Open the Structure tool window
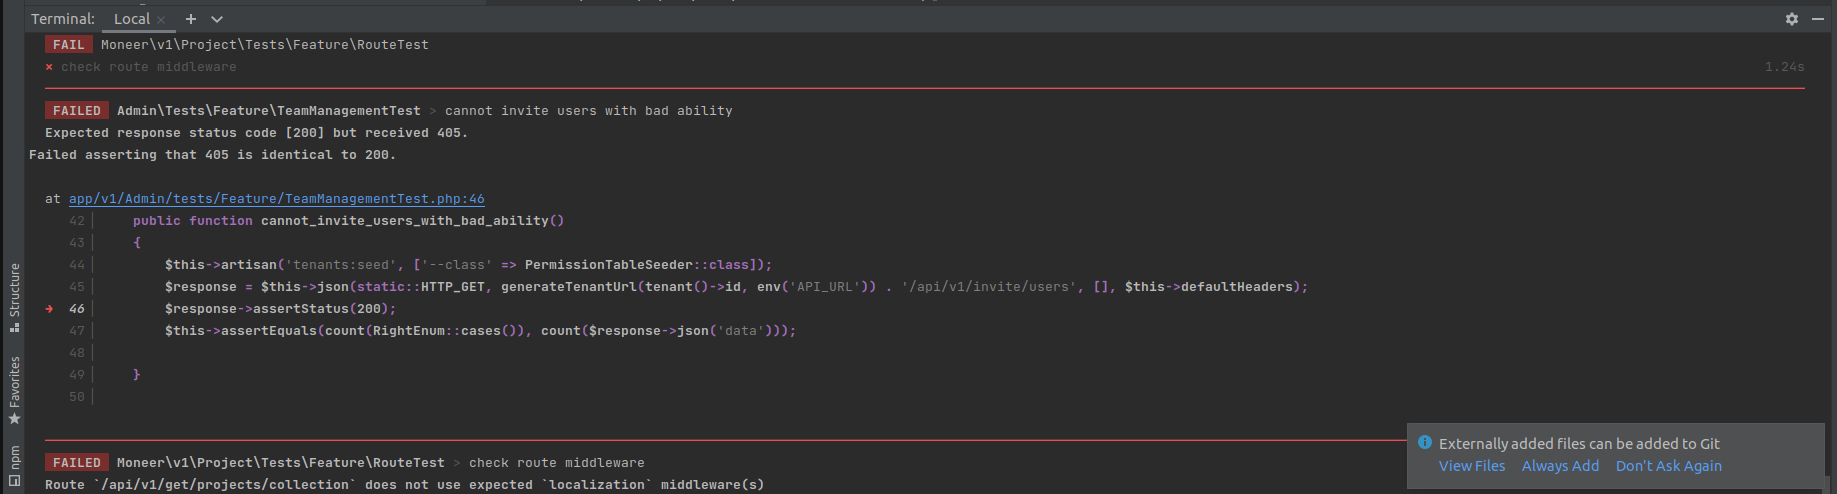The image size is (1837, 494). [14, 297]
